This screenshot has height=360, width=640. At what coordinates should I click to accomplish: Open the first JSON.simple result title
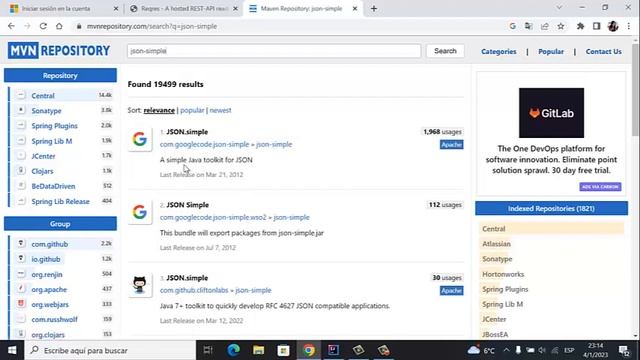(187, 132)
